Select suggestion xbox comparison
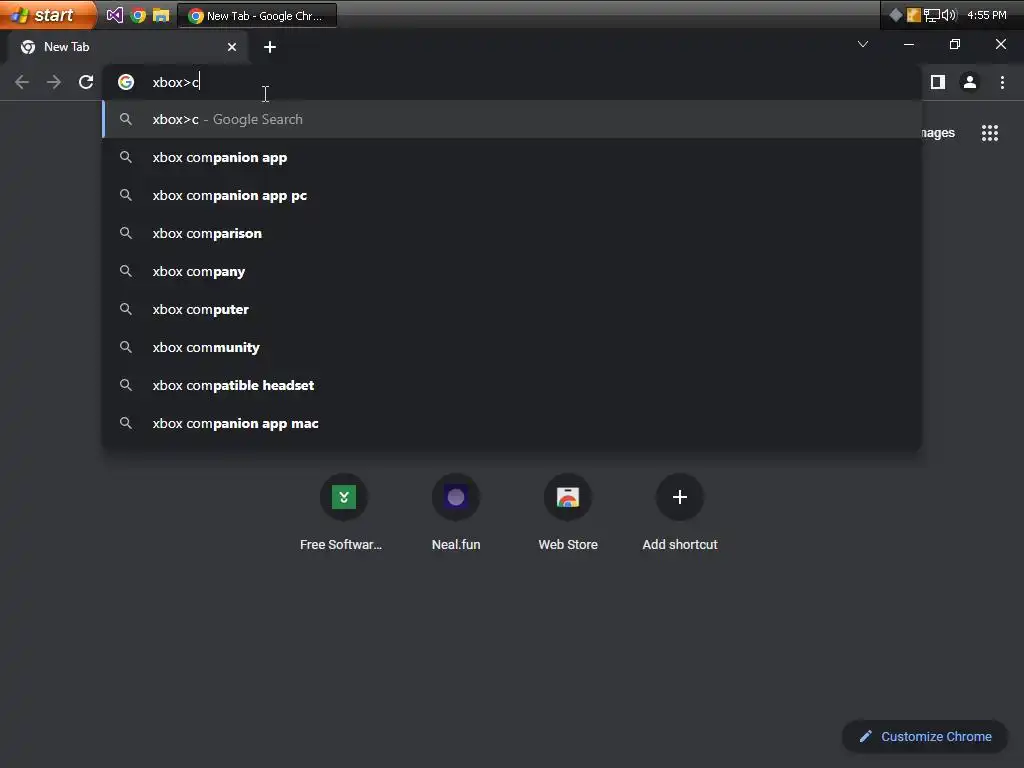The image size is (1024, 768). [x=512, y=233]
